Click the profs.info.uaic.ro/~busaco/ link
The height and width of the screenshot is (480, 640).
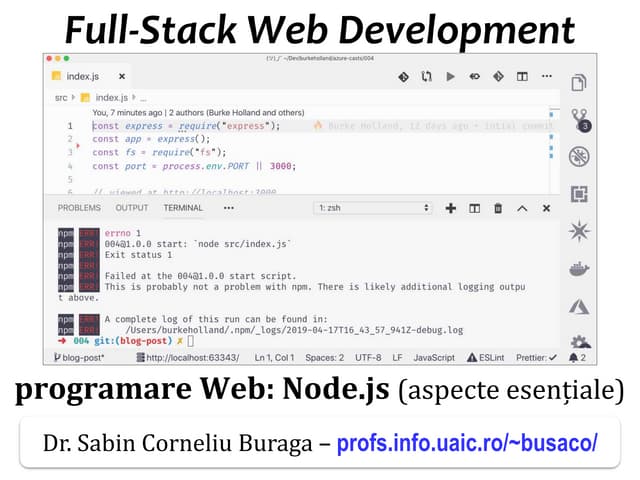[x=467, y=441]
